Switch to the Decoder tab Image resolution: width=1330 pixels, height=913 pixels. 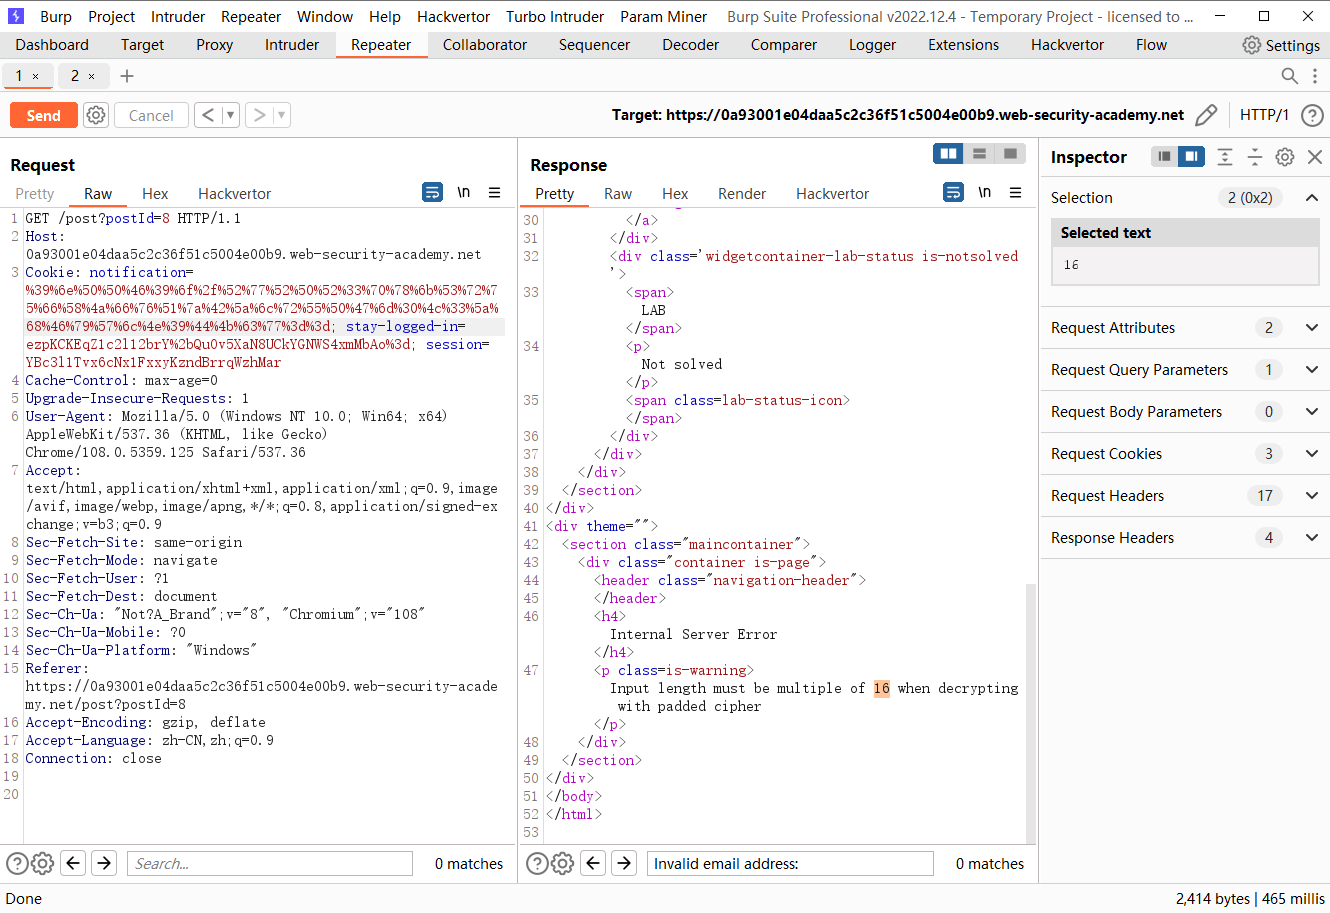[x=690, y=45]
